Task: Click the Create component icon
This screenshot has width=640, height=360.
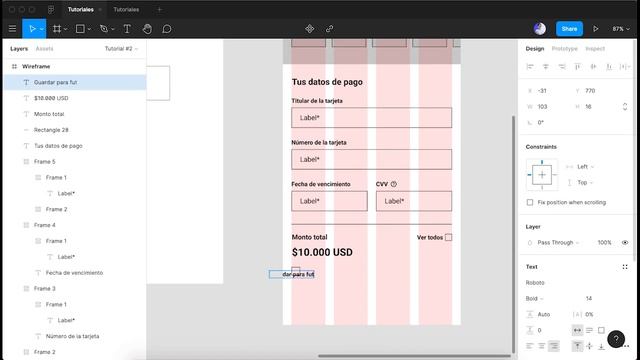Action: coord(310,29)
